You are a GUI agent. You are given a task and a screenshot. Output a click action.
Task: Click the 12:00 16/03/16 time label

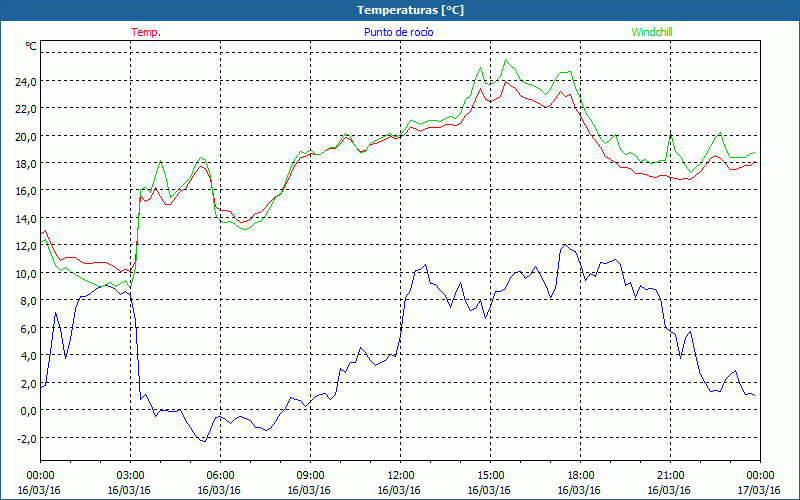pyautogui.click(x=399, y=483)
